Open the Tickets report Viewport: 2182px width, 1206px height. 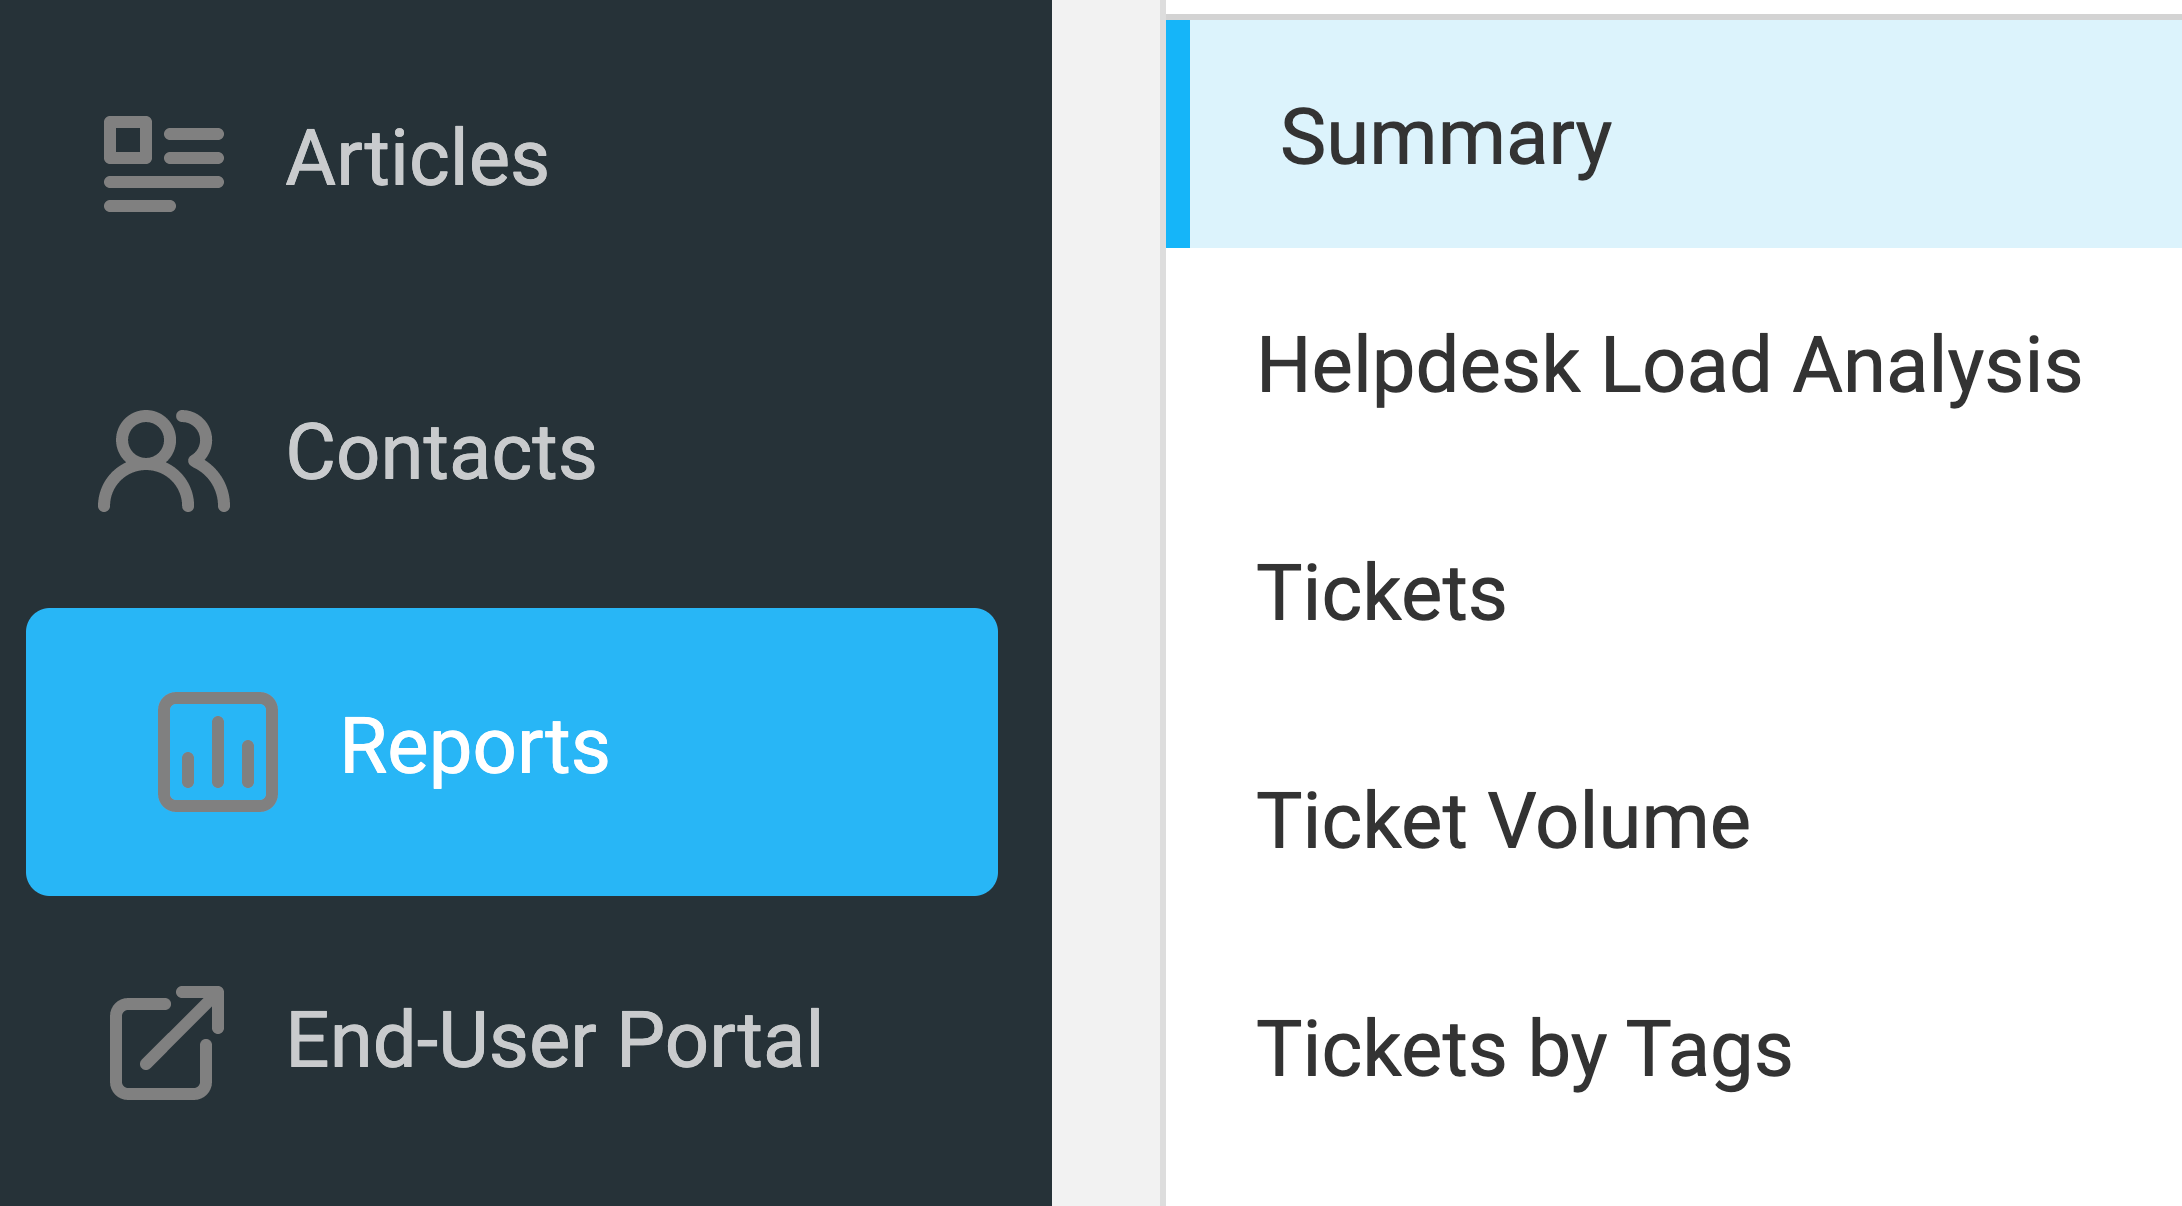1380,593
